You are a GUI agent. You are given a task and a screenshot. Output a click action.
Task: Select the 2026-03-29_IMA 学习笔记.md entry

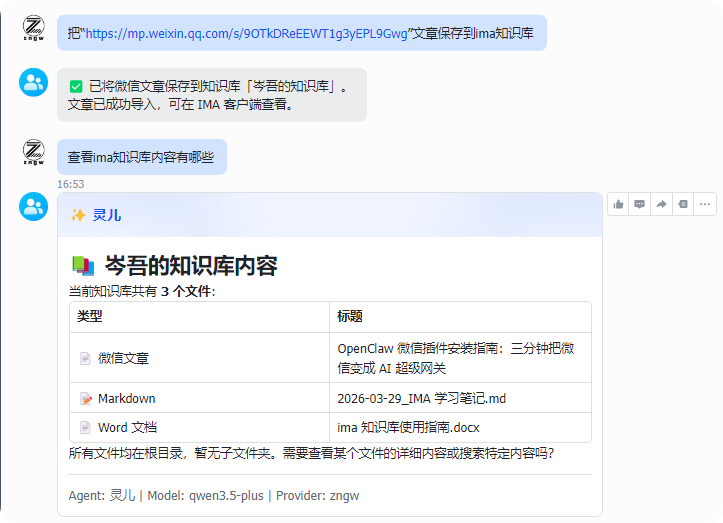tap(421, 399)
